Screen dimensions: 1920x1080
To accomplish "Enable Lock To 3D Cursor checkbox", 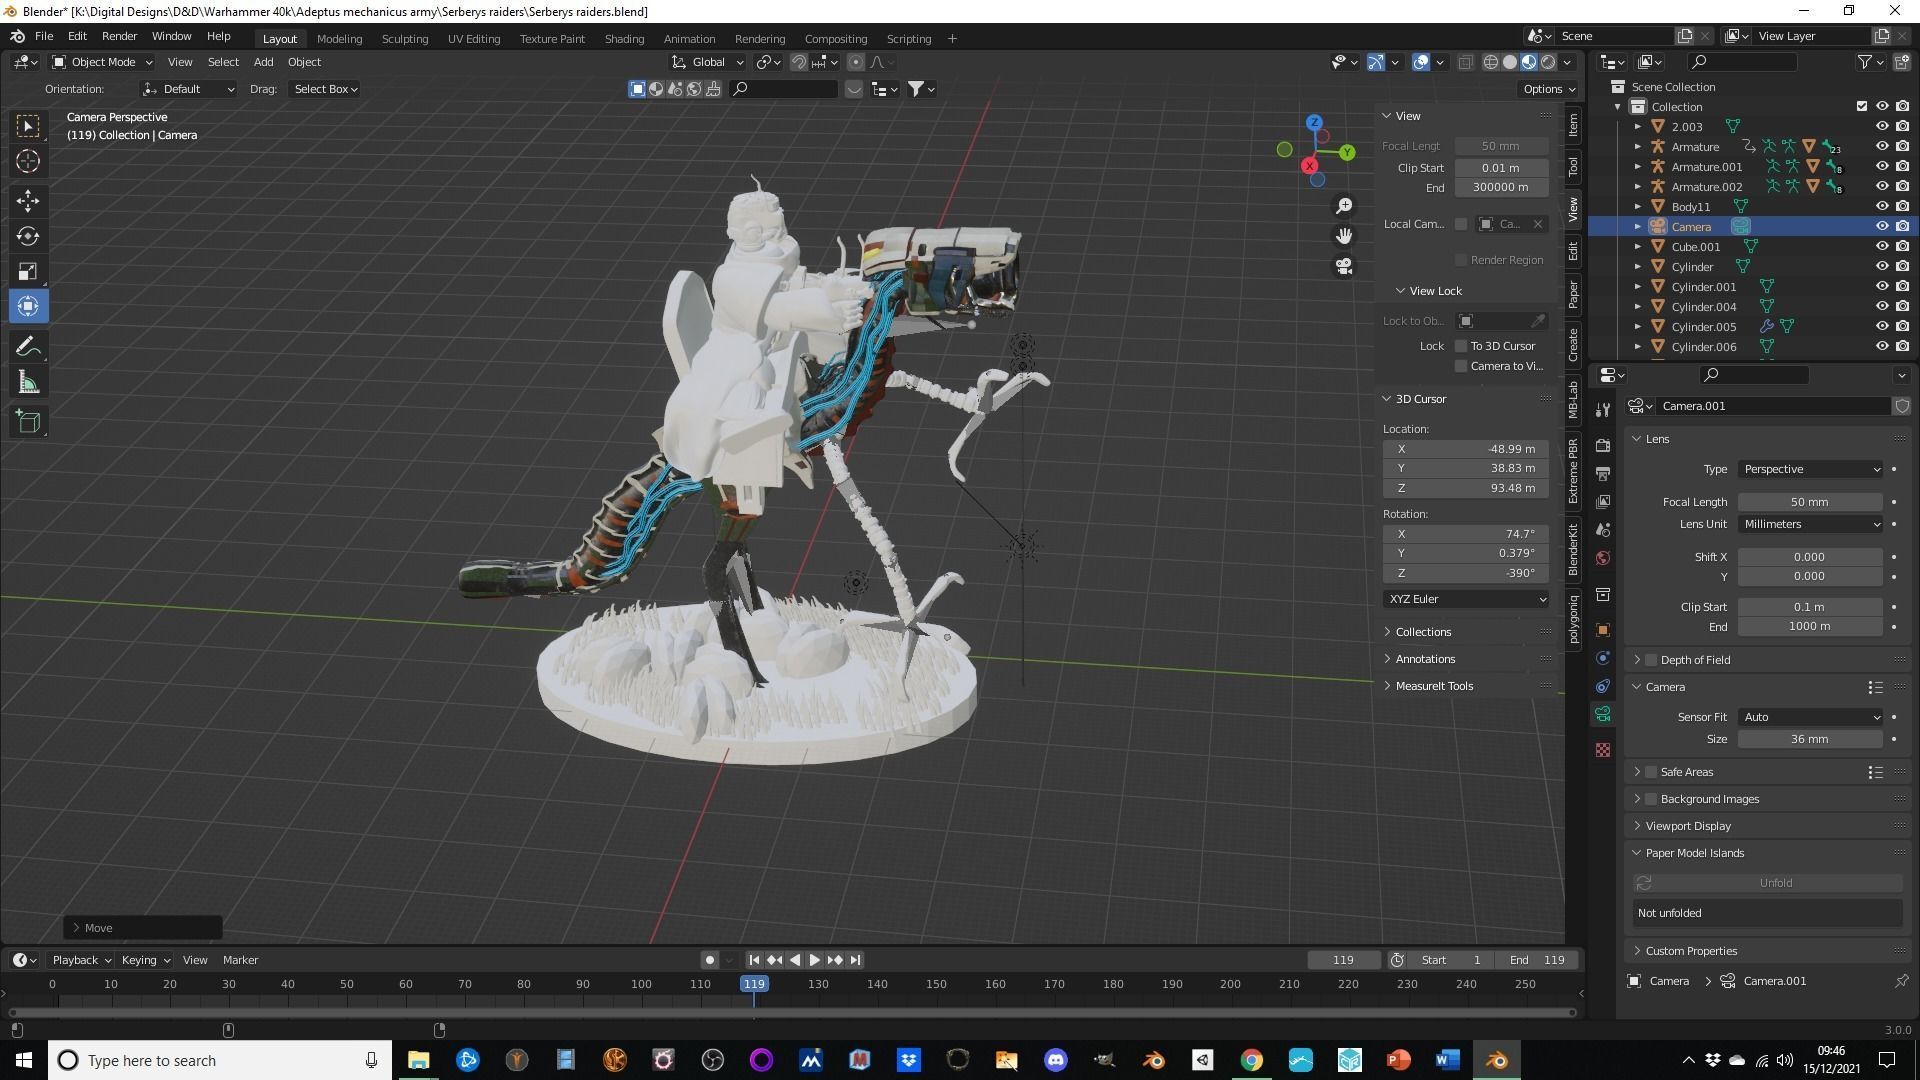I will click(1461, 346).
